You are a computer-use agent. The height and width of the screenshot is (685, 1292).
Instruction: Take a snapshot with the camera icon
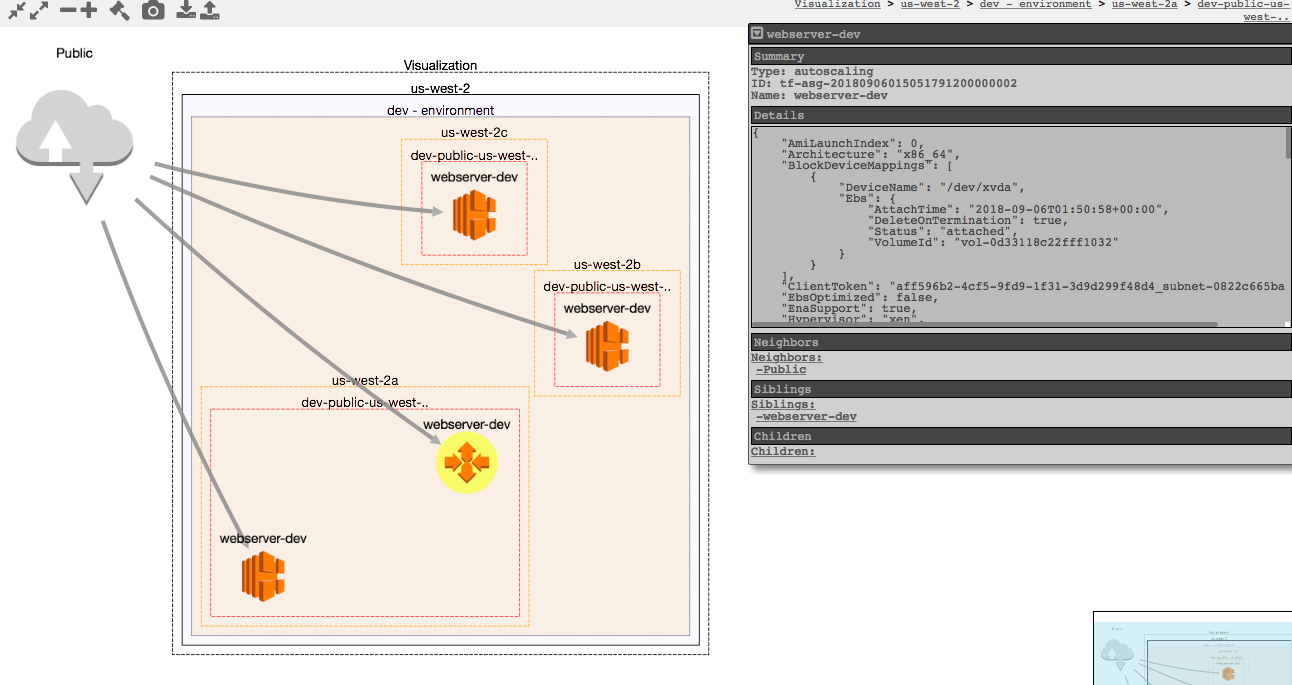(153, 11)
